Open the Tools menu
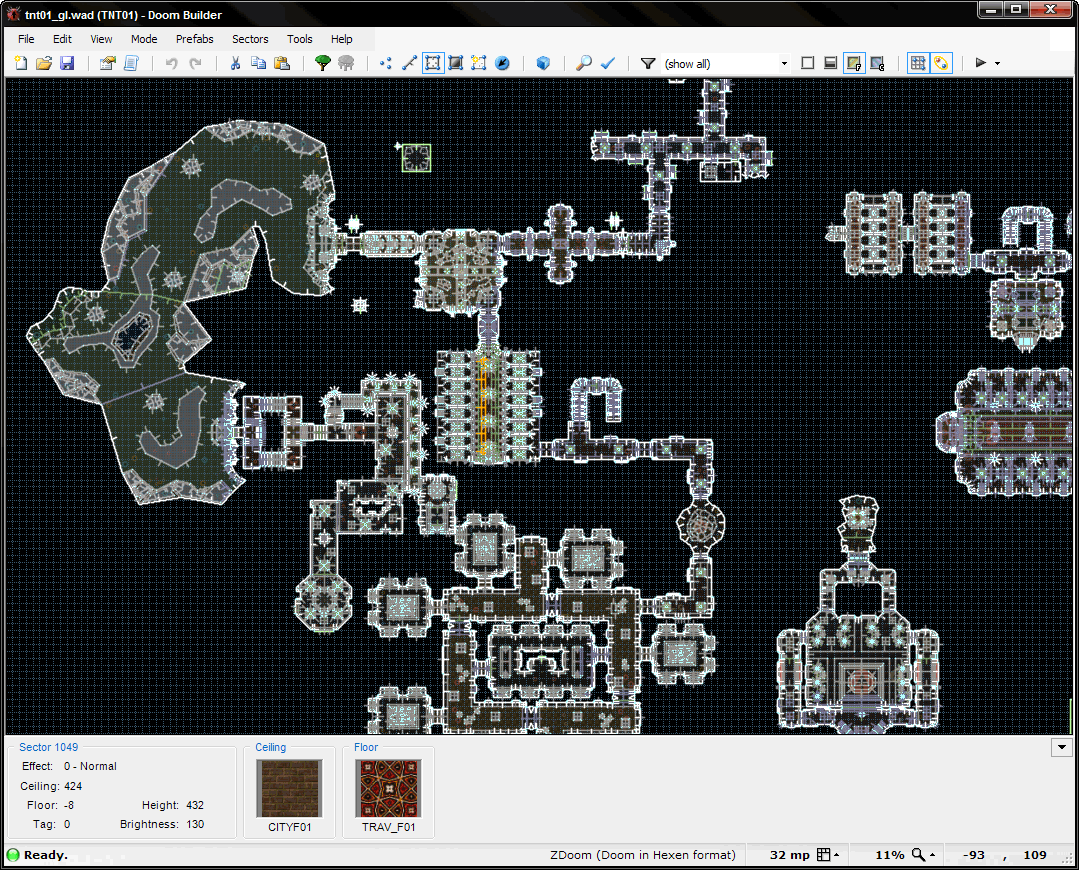The height and width of the screenshot is (870, 1079). pyautogui.click(x=299, y=39)
